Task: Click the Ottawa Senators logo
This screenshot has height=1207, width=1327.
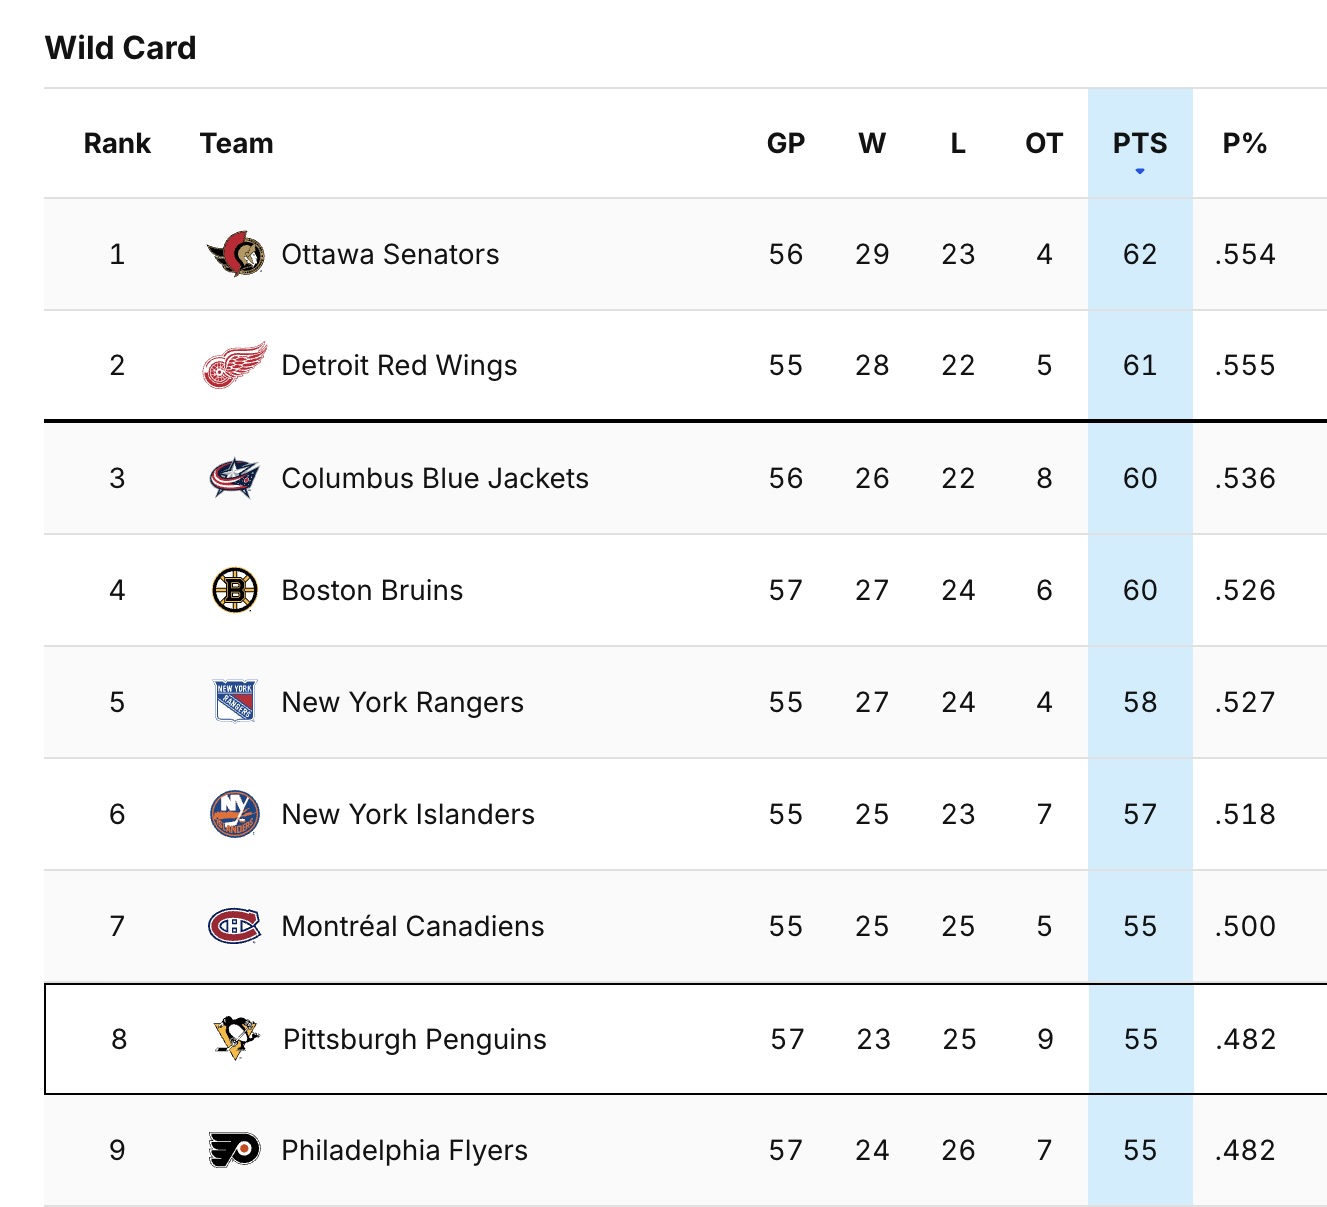Action: (x=236, y=254)
